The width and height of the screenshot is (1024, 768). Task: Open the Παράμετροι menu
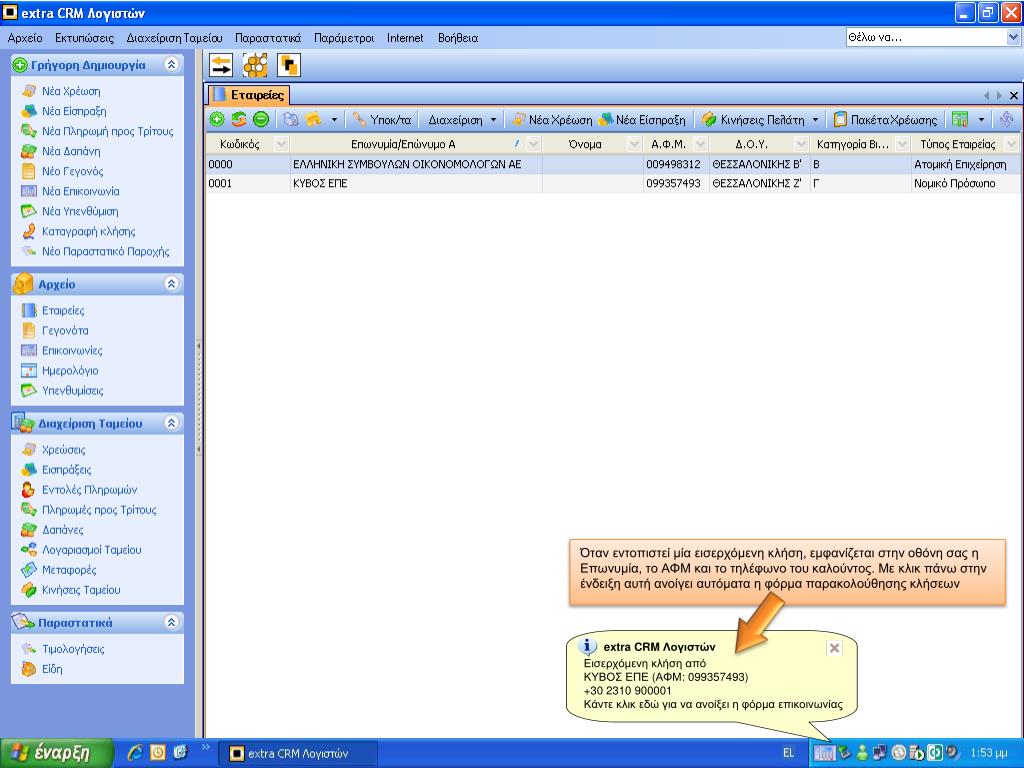344,38
